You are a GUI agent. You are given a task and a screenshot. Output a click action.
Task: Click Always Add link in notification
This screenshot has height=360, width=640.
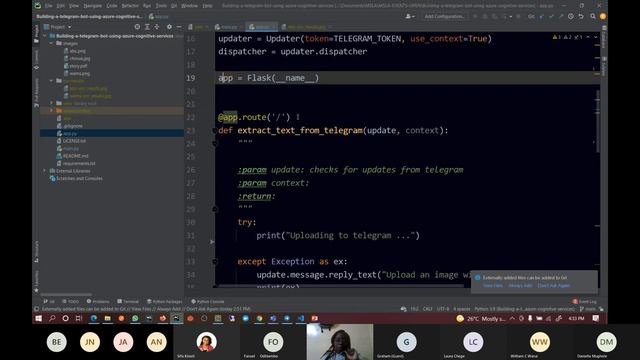(x=520, y=285)
